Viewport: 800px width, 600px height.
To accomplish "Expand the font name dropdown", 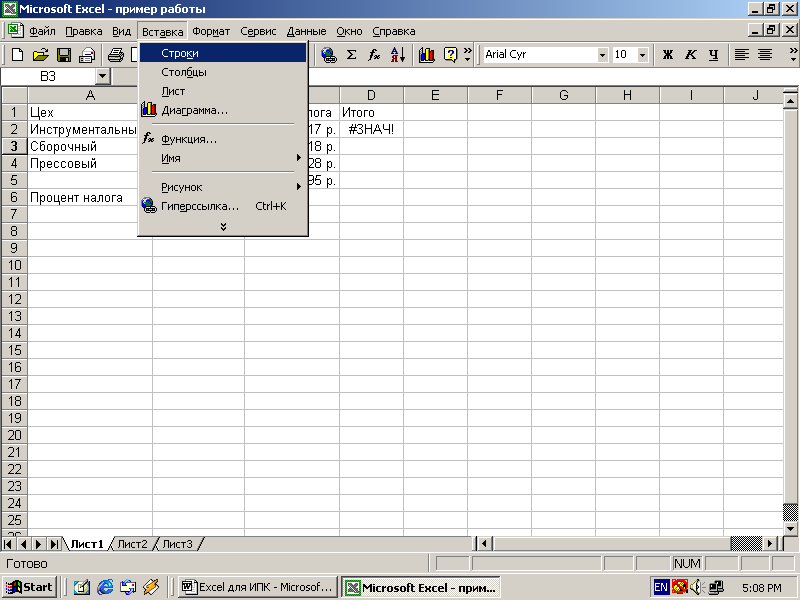I will (x=603, y=55).
